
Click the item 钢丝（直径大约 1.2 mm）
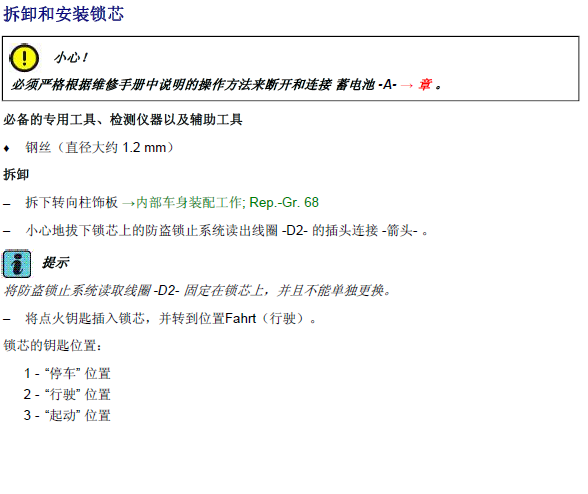click(99, 147)
